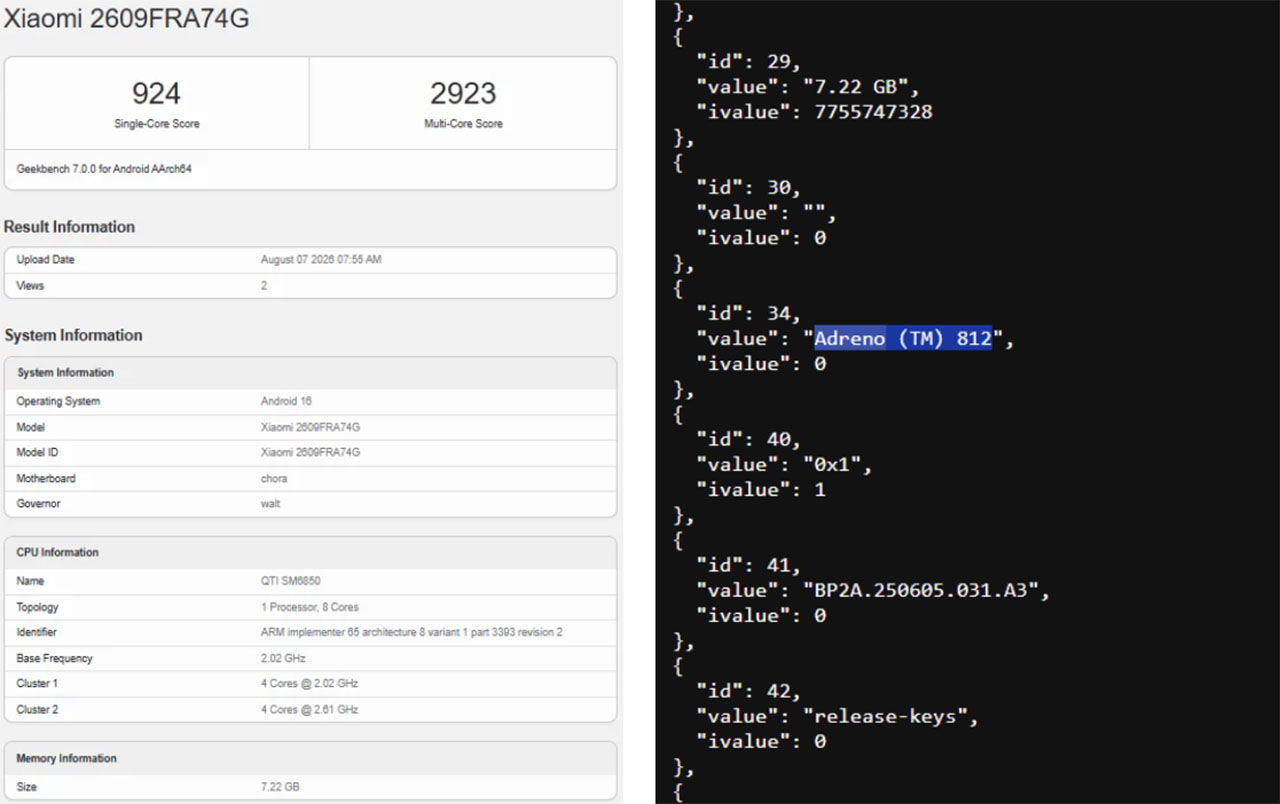1280x804 pixels.
Task: Click the "Cluster 2" row label
Action: [38, 710]
